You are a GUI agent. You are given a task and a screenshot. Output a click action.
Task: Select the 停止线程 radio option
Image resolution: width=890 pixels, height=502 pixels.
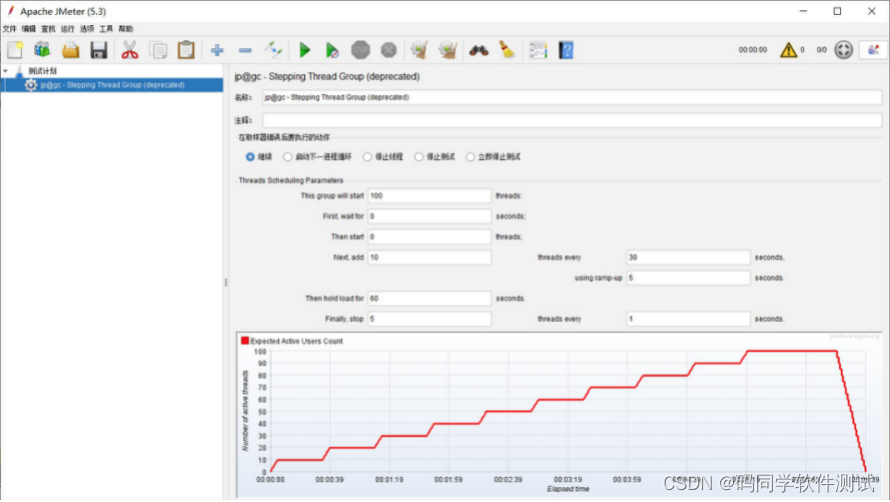click(x=368, y=157)
